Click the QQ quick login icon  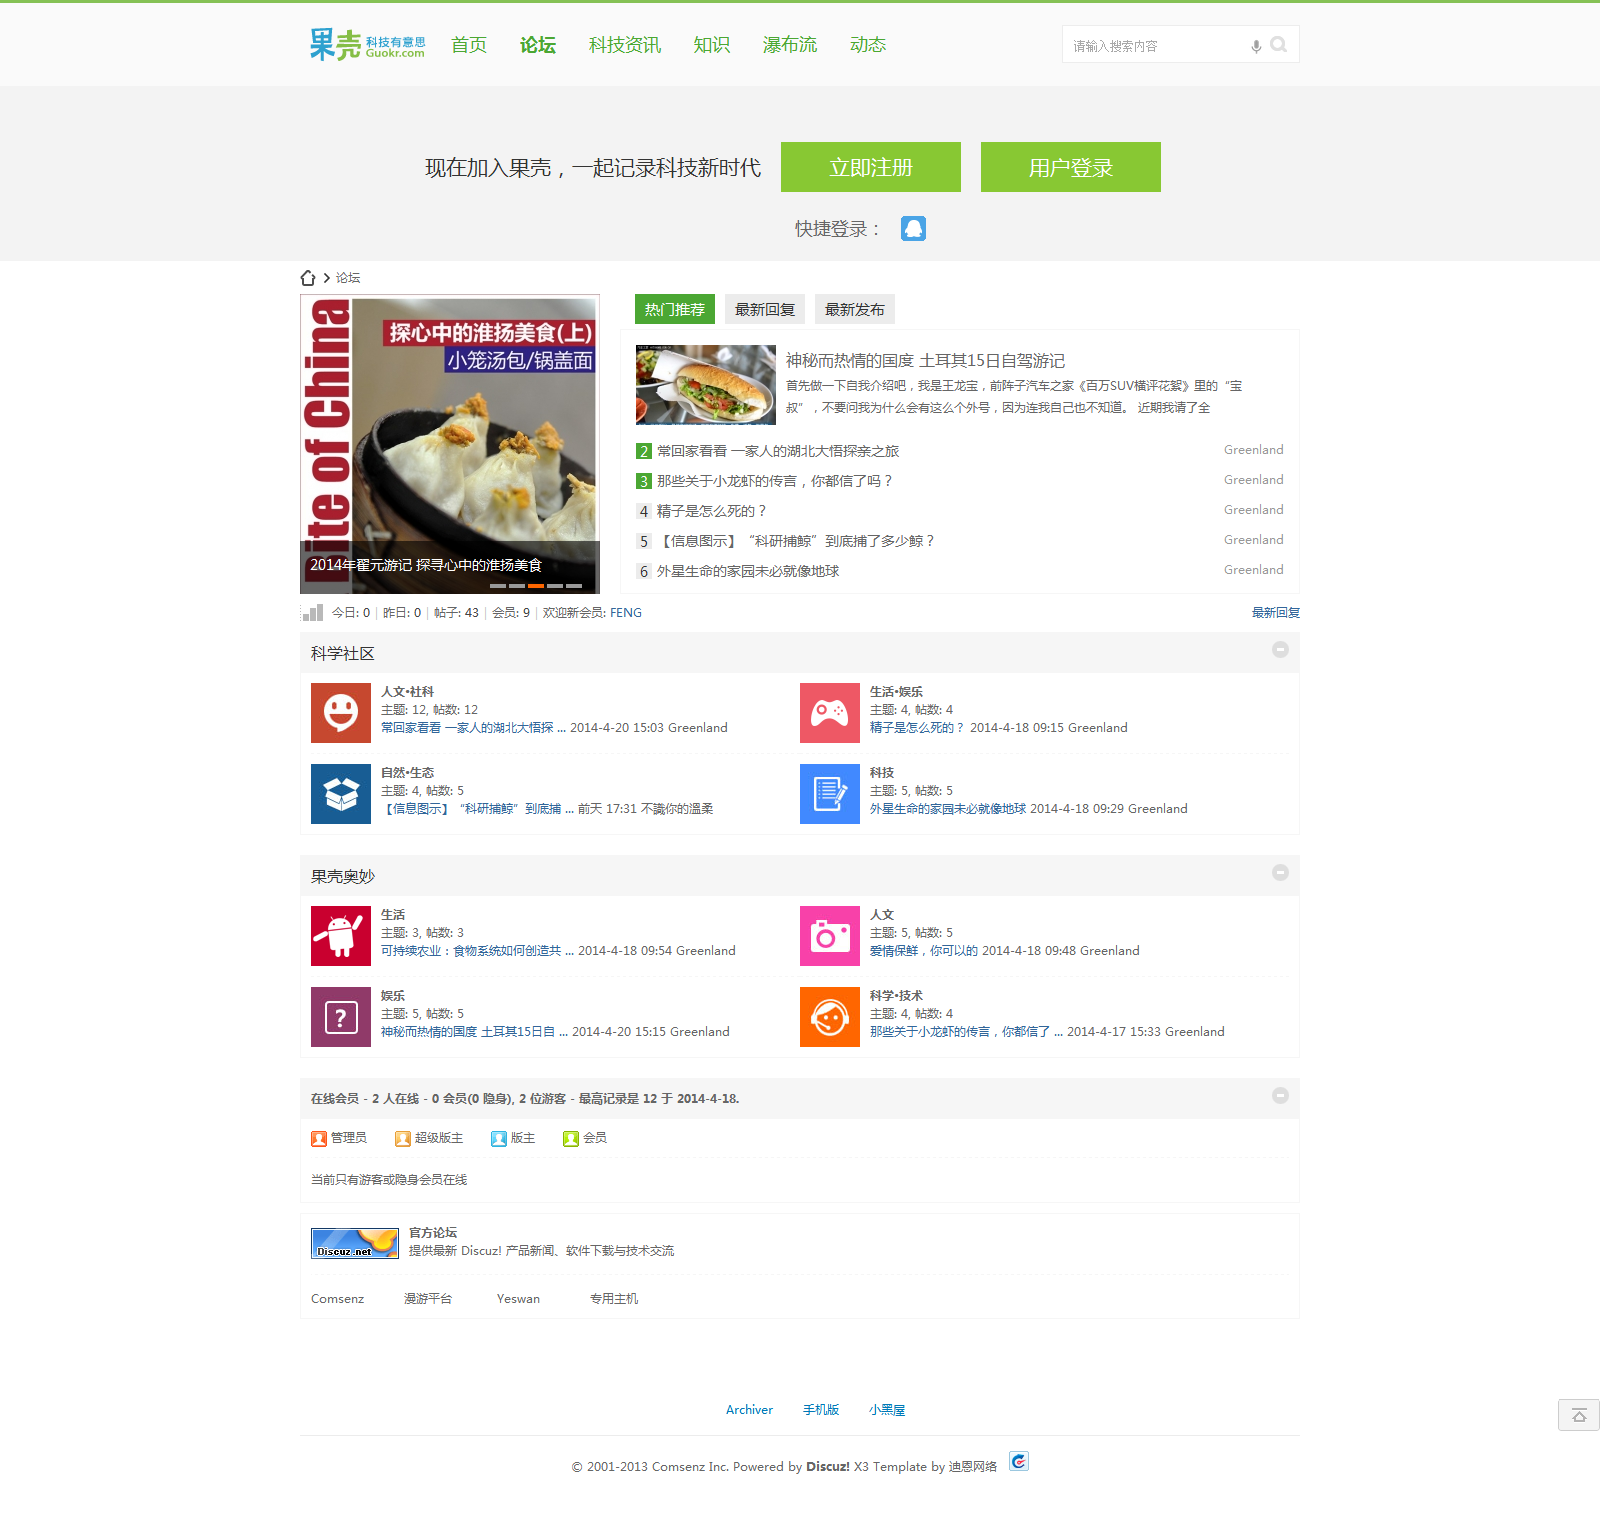tap(913, 229)
